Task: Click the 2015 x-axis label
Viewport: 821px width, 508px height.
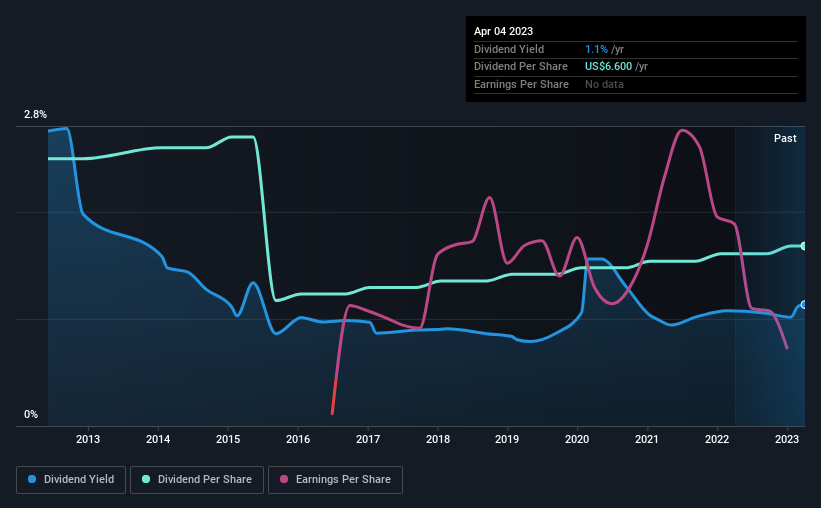Action: (x=228, y=439)
